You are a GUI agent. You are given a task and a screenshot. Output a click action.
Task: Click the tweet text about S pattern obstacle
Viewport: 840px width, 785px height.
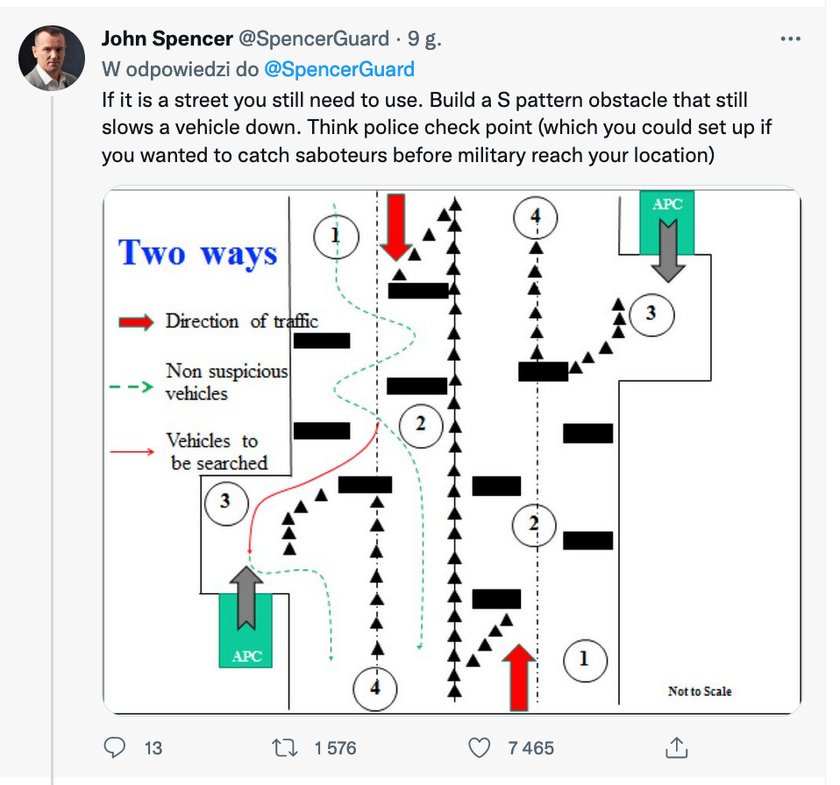(436, 128)
